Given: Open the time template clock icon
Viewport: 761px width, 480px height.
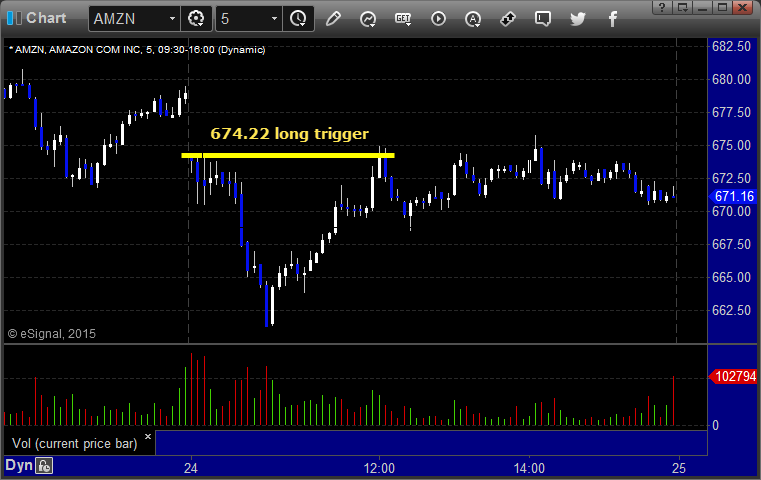Looking at the screenshot, I should point(298,19).
